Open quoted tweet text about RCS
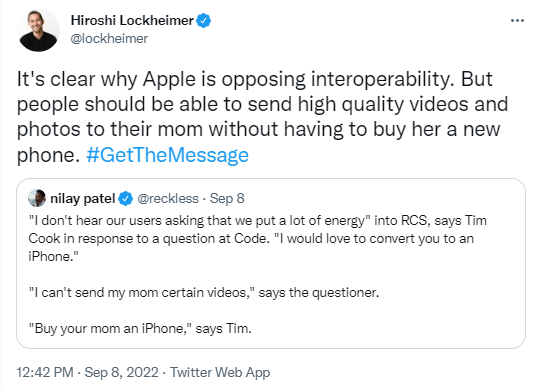This screenshot has height=389, width=539. click(257, 238)
